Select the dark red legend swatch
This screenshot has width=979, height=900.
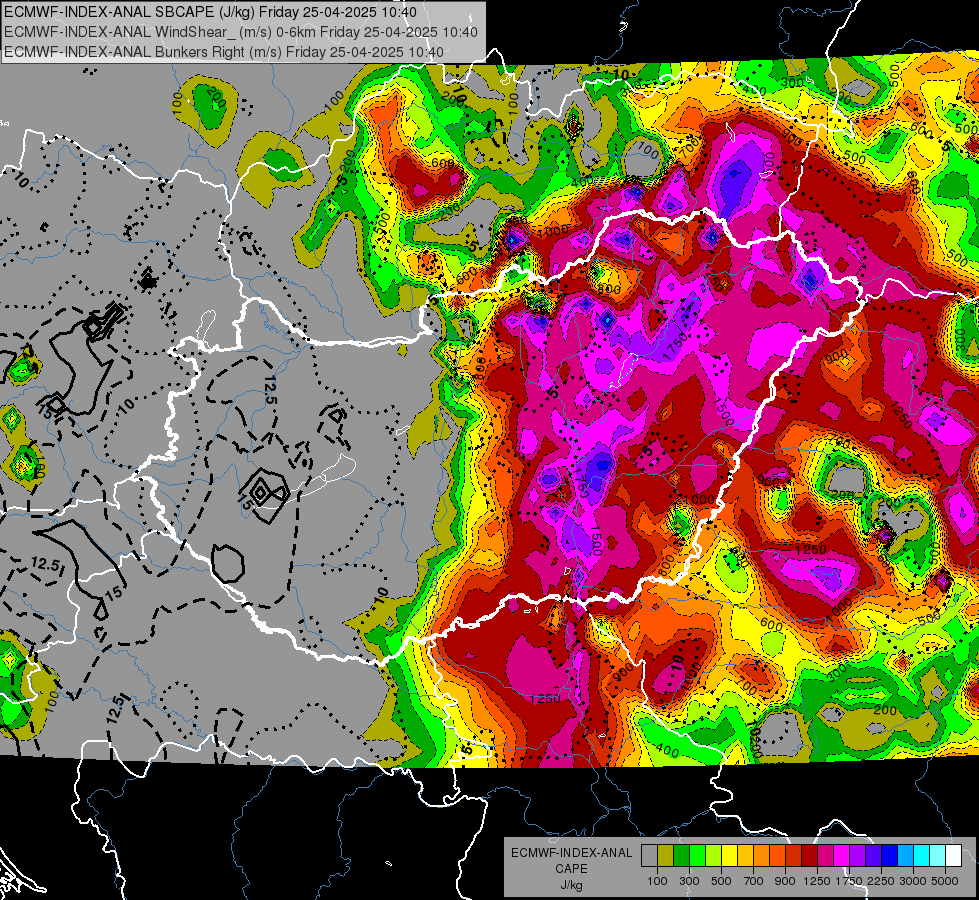[810, 856]
